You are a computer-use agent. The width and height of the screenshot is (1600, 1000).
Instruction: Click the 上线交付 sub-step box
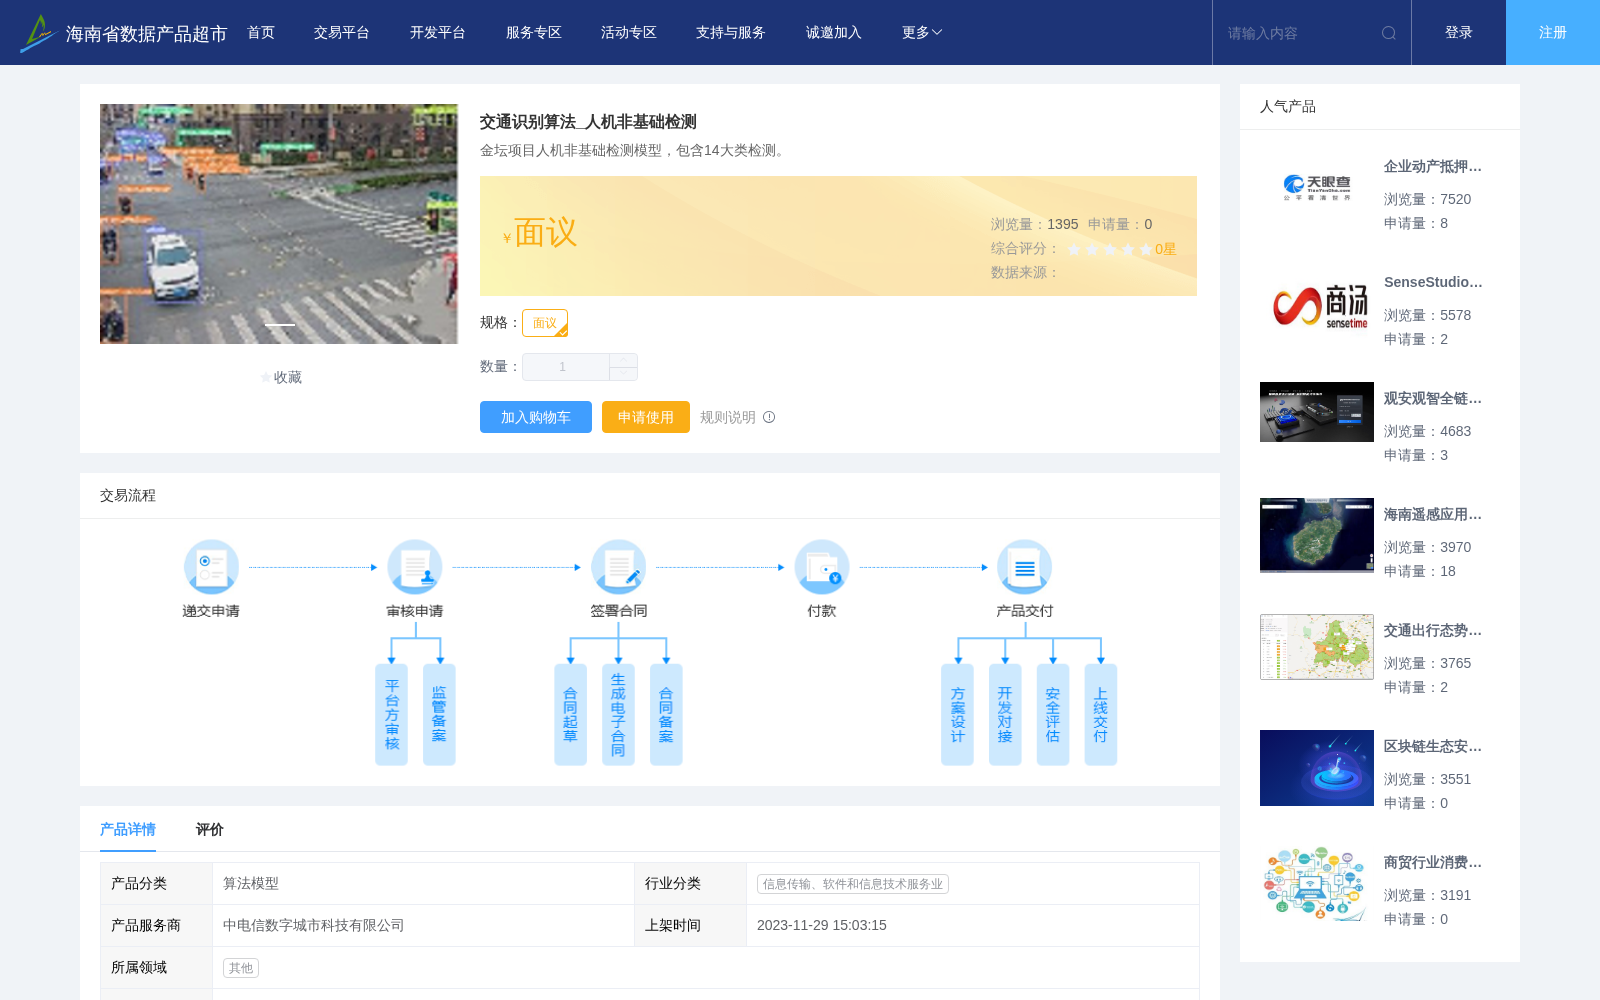tap(1100, 715)
